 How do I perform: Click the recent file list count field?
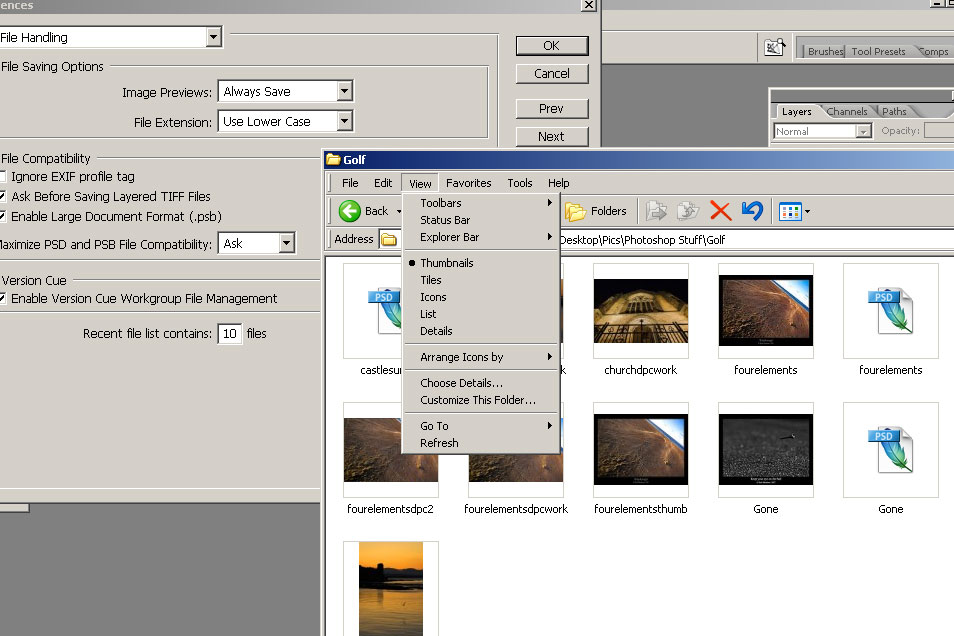pyautogui.click(x=230, y=334)
